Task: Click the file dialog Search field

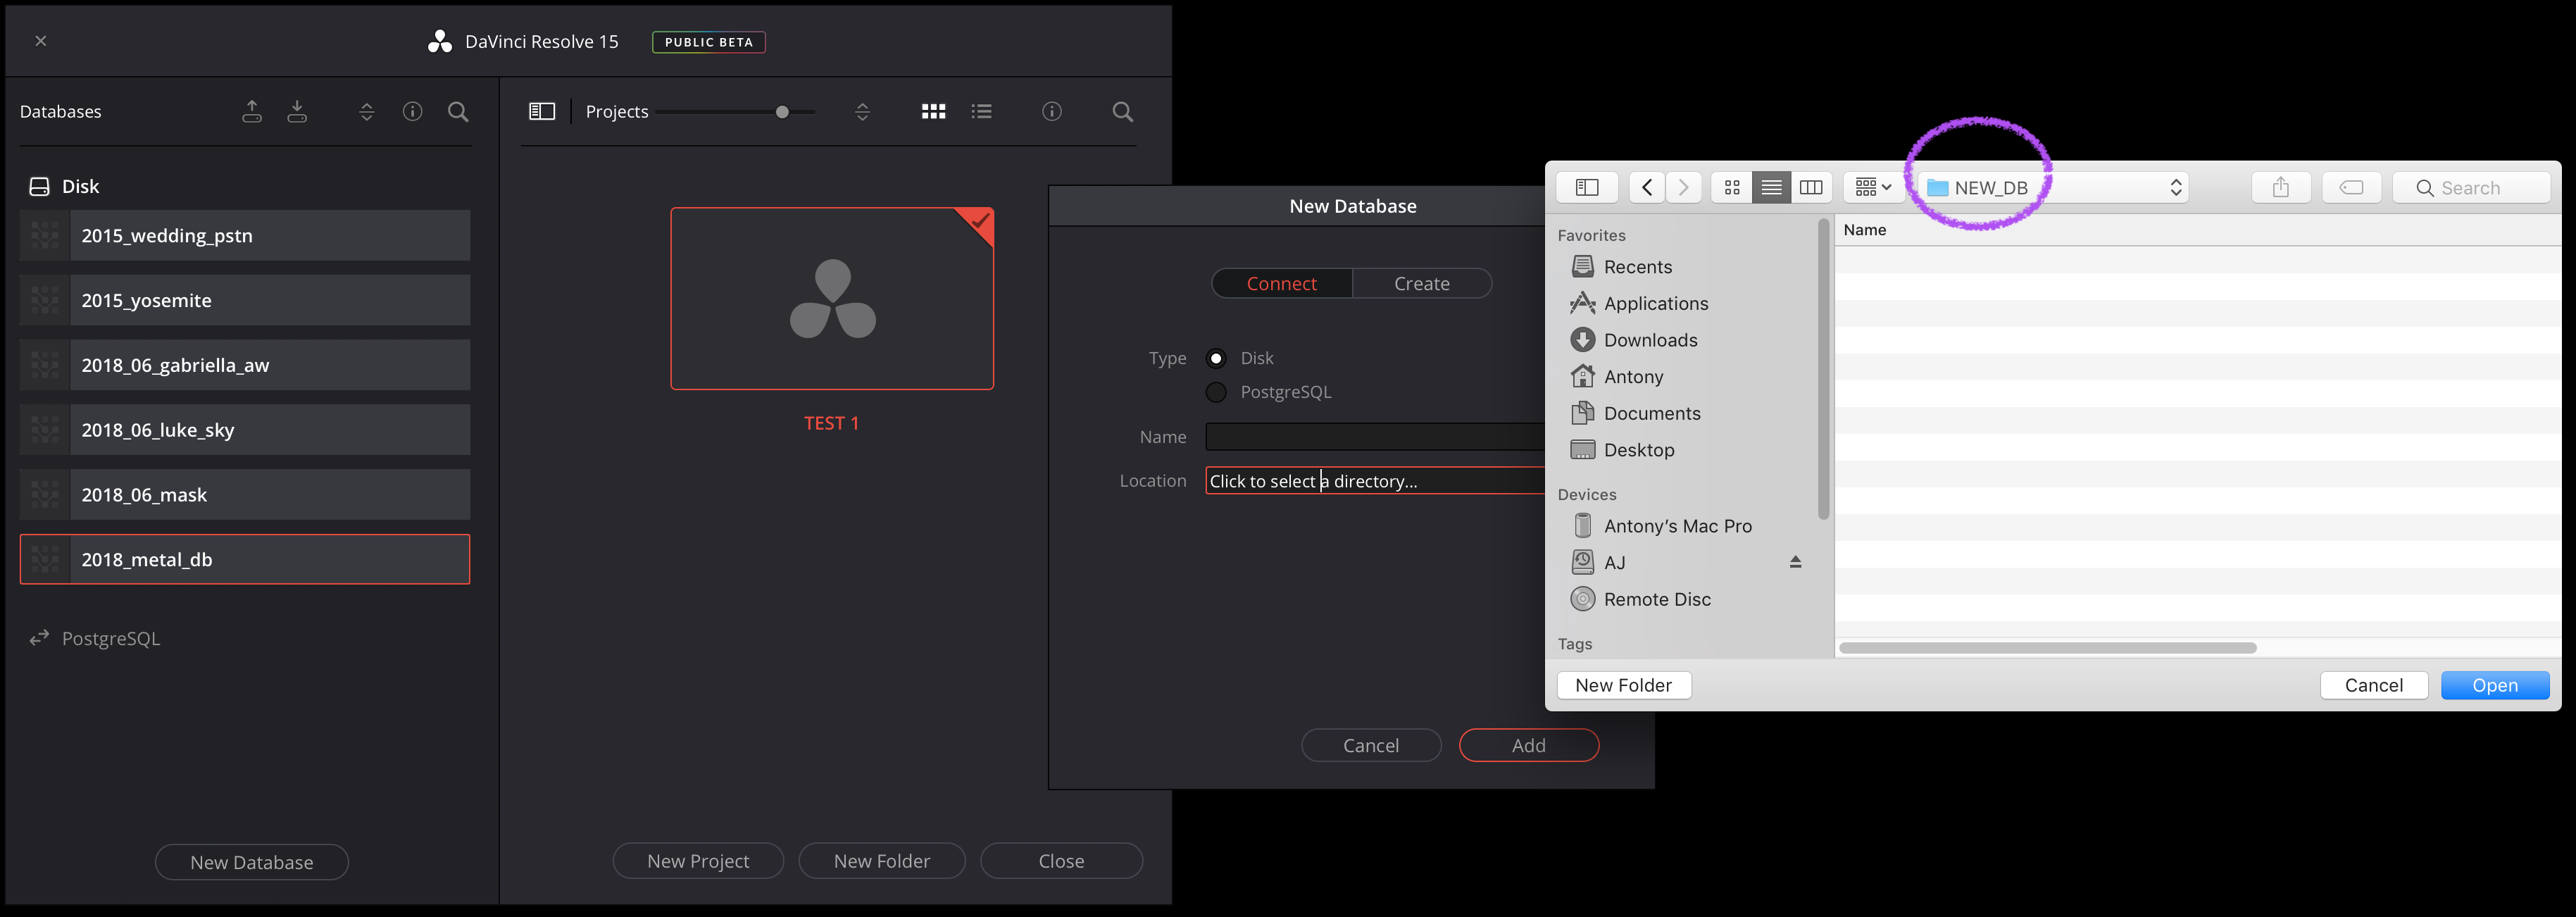Action: click(x=2471, y=187)
